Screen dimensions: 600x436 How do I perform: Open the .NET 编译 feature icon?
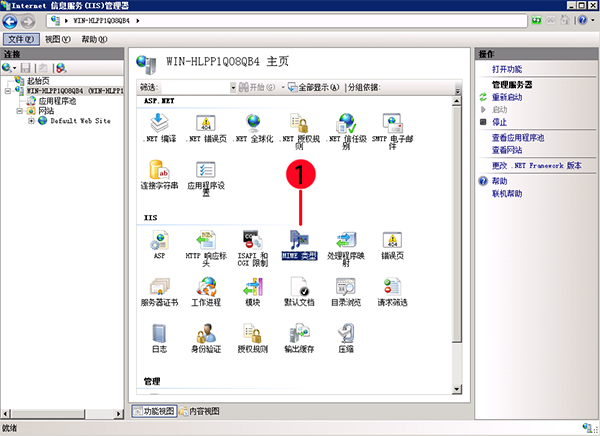[x=160, y=128]
